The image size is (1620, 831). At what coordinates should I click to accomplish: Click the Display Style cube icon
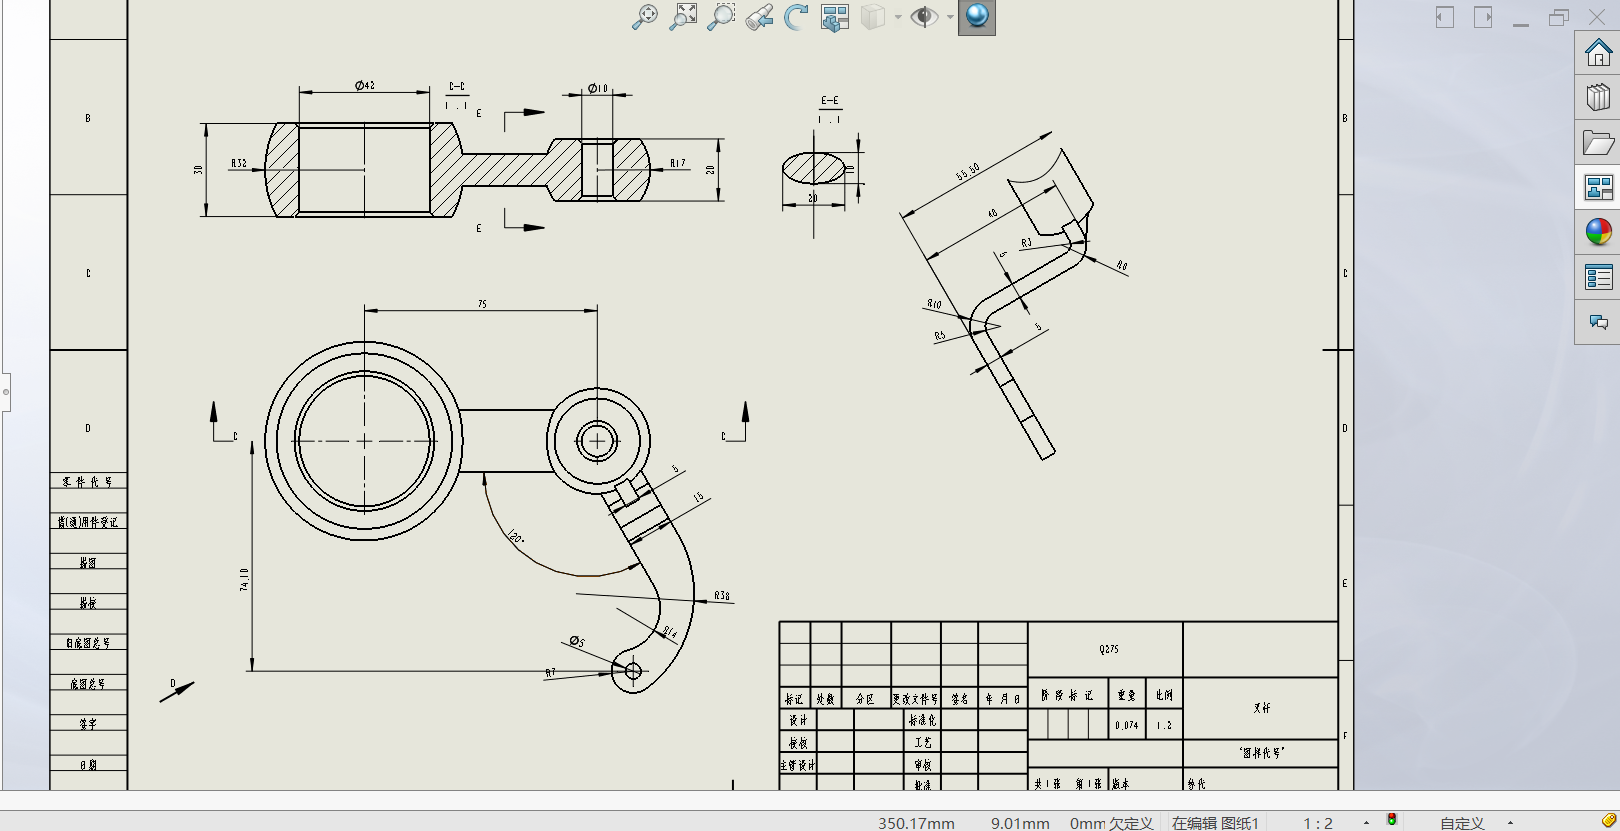coord(873,17)
